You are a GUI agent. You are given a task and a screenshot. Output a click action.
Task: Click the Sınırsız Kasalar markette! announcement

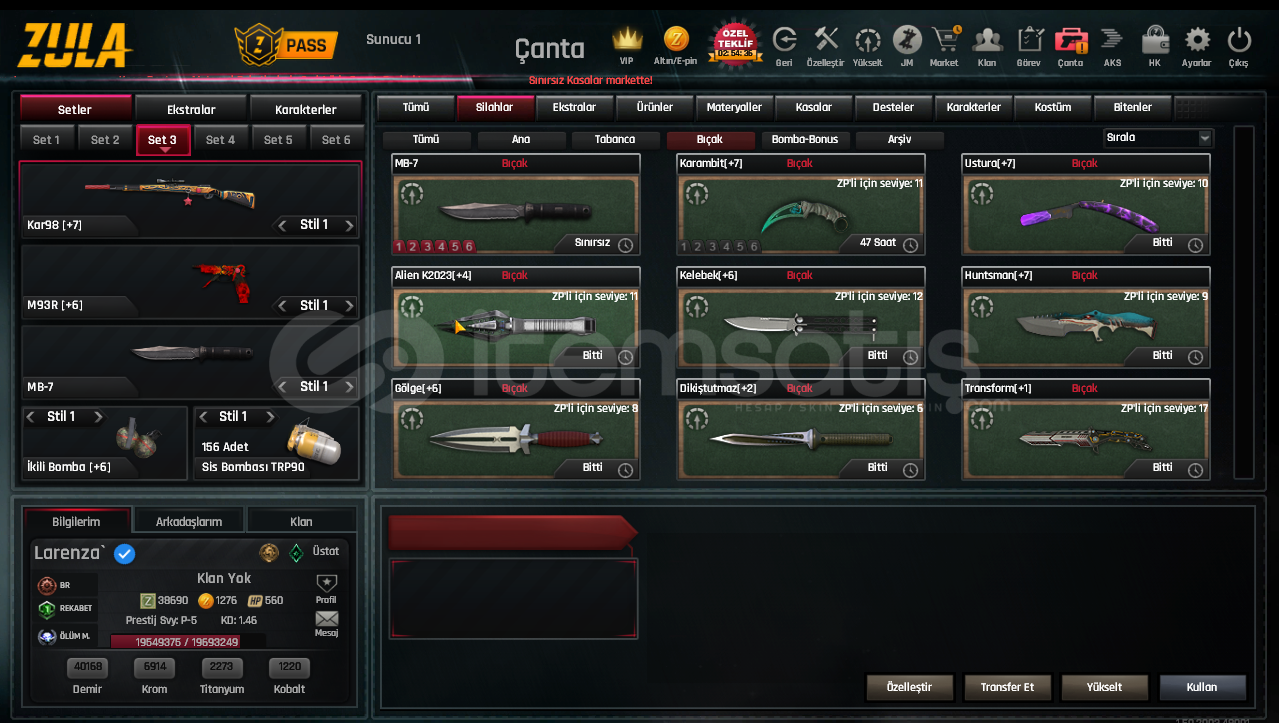tap(590, 80)
